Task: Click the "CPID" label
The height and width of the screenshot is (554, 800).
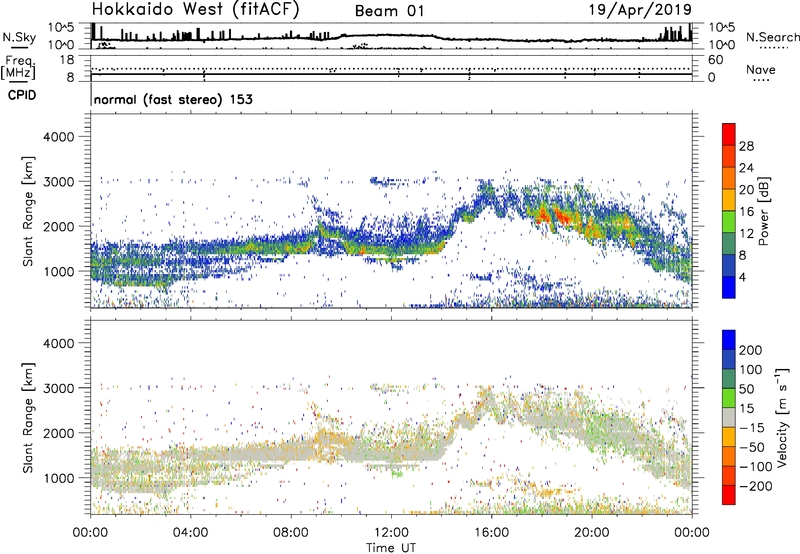Action: pos(22,95)
